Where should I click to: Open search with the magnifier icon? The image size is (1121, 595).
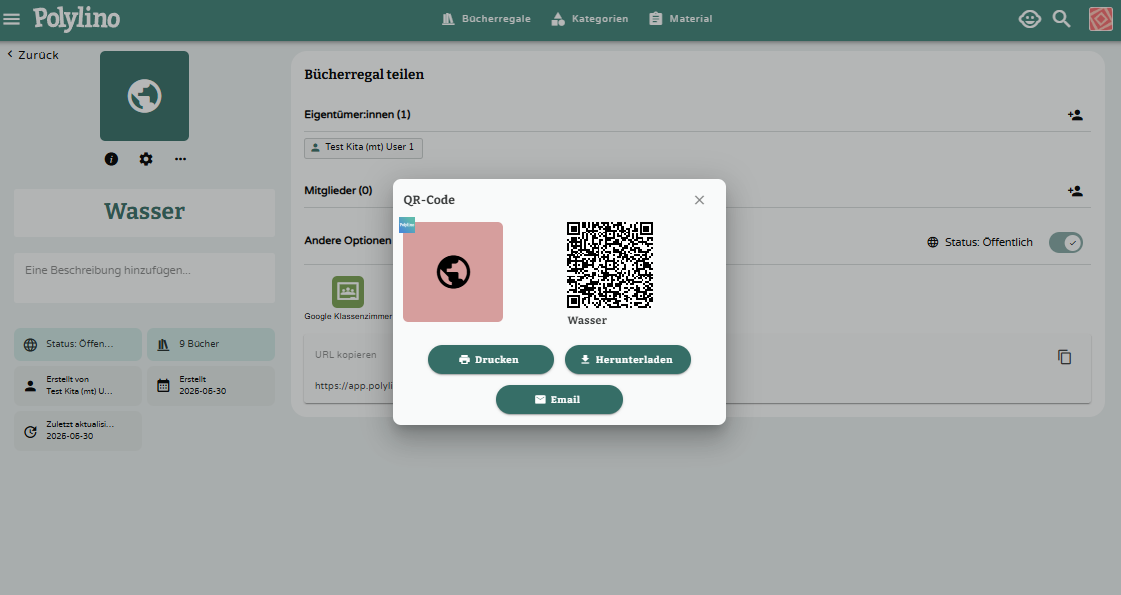pyautogui.click(x=1062, y=19)
